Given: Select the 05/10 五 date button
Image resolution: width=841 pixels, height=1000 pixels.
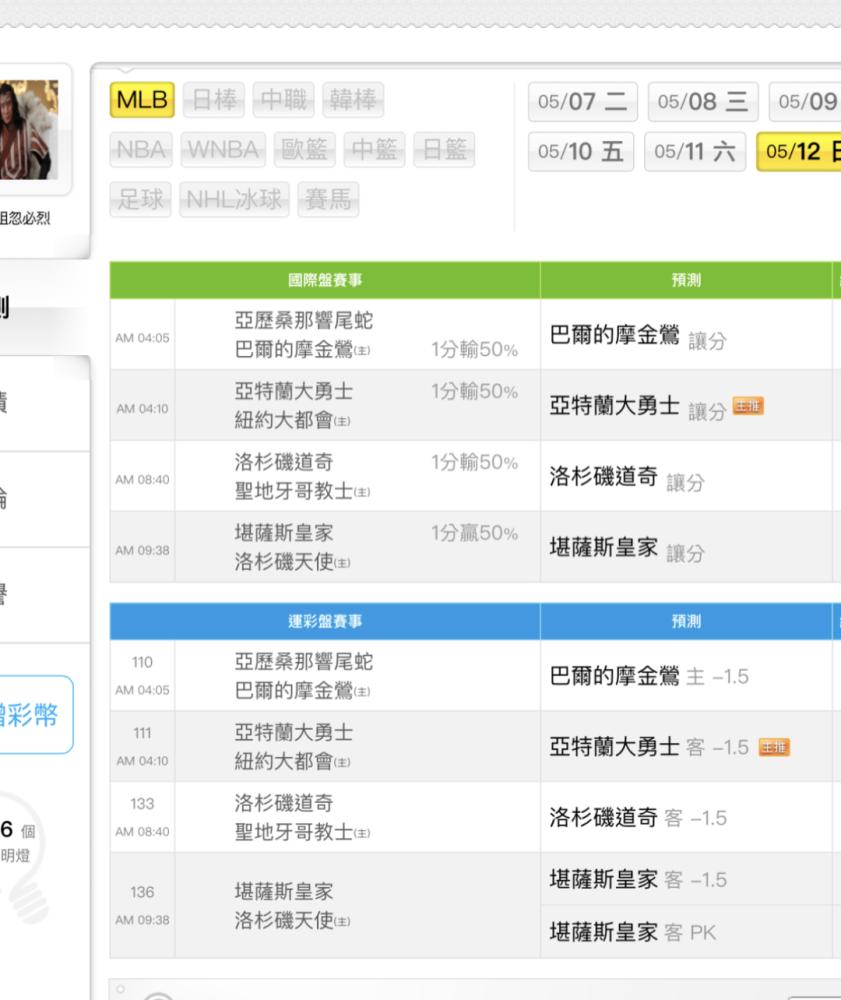Looking at the screenshot, I should tap(581, 152).
